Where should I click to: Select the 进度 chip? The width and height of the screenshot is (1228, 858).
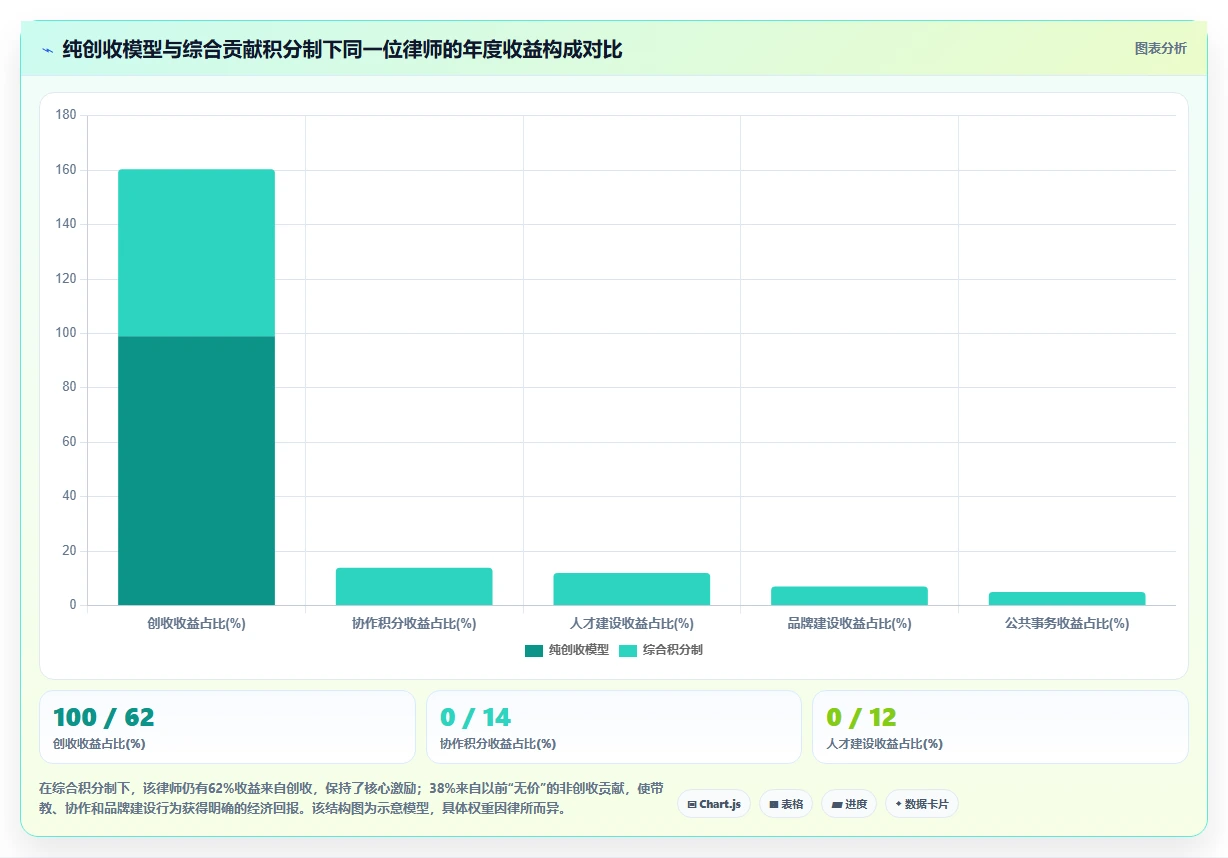[849, 804]
